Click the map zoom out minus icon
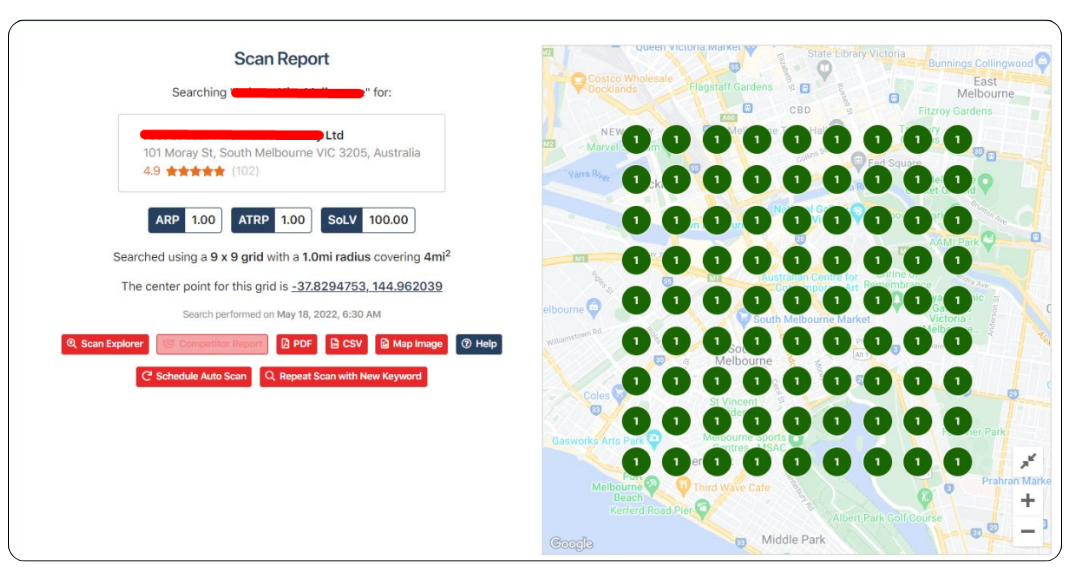 click(x=1027, y=531)
